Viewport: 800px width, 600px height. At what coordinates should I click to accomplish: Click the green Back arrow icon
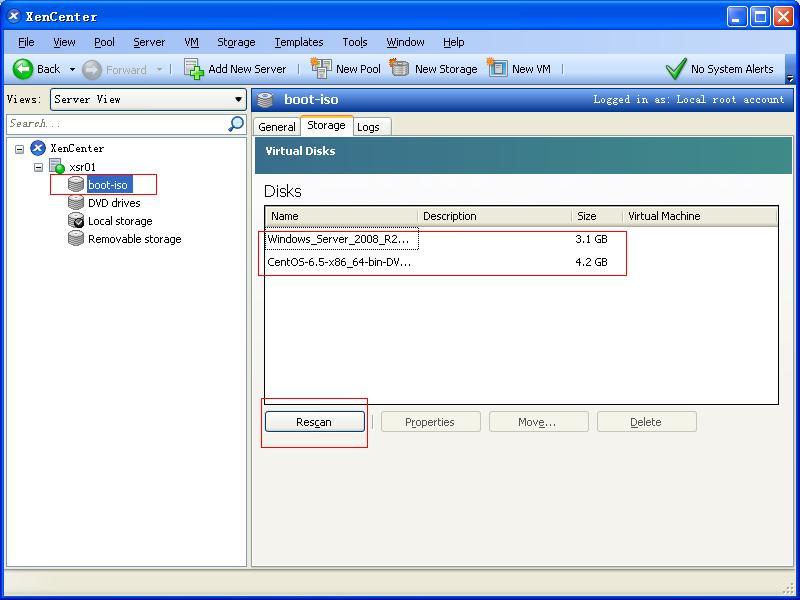click(x=22, y=69)
